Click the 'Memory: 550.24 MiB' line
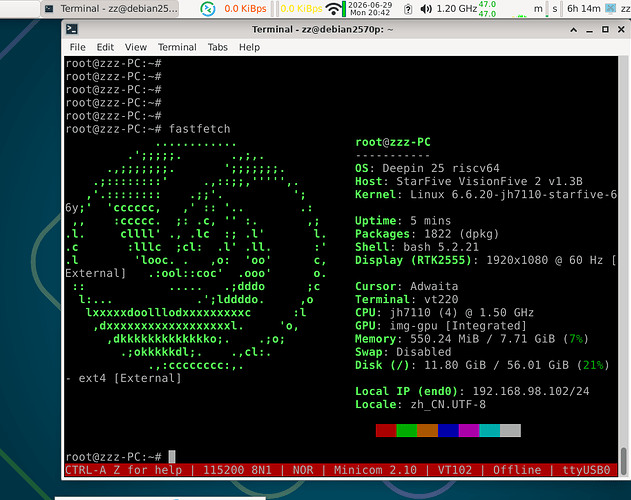This screenshot has height=500, width=631. pyautogui.click(x=472, y=339)
